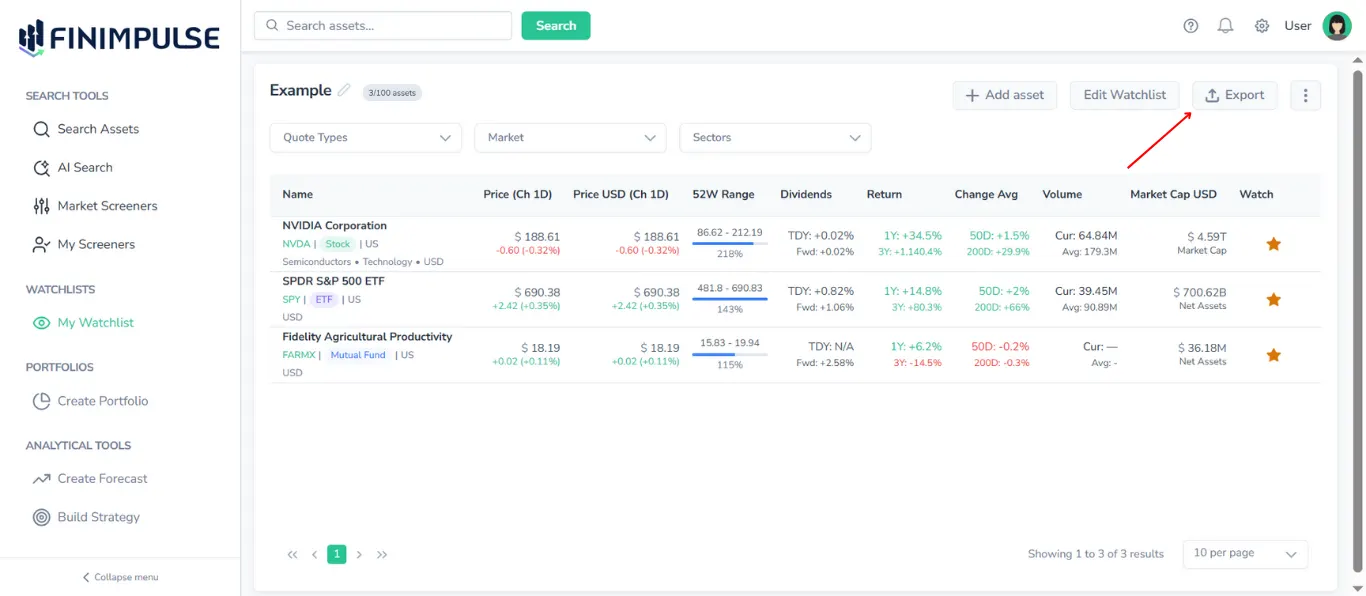1366x596 pixels.
Task: Open Market Screeners in sidebar
Action: [x=107, y=206]
